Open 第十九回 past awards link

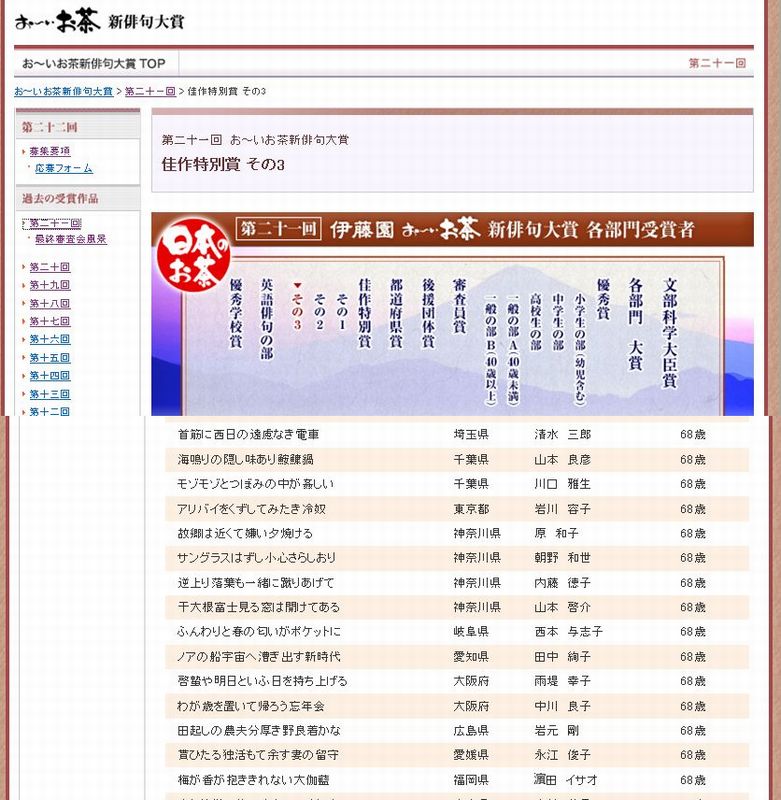click(49, 285)
